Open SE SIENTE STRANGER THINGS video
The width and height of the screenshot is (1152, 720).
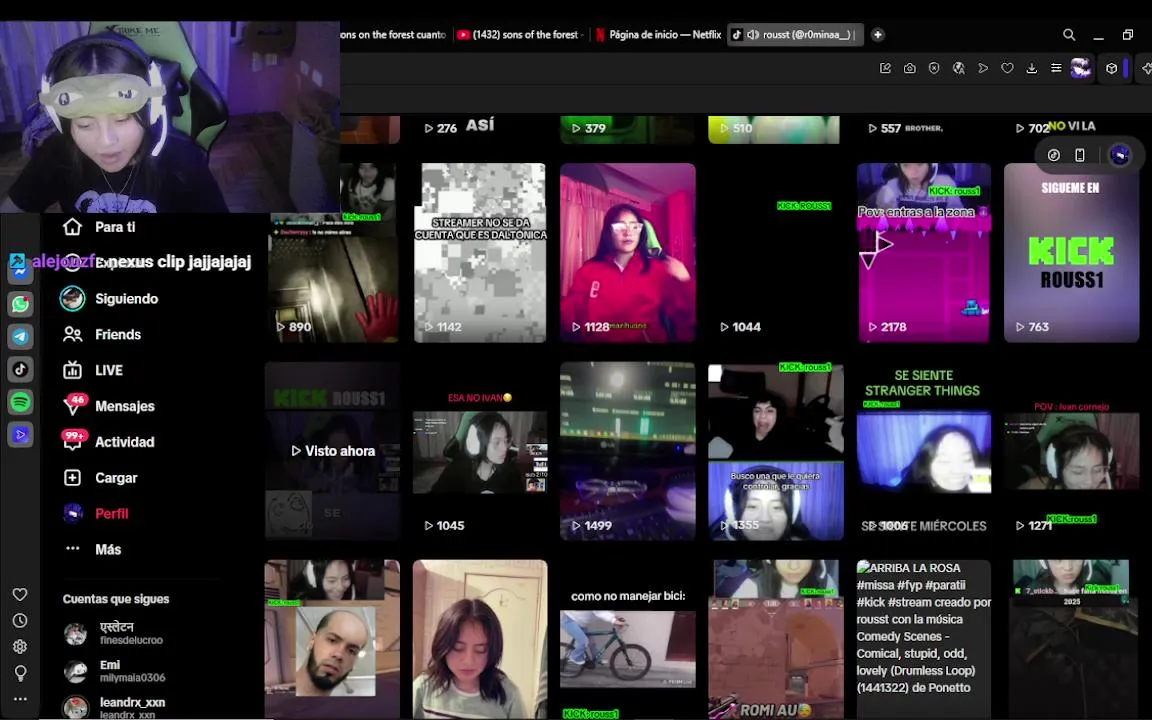[x=924, y=451]
